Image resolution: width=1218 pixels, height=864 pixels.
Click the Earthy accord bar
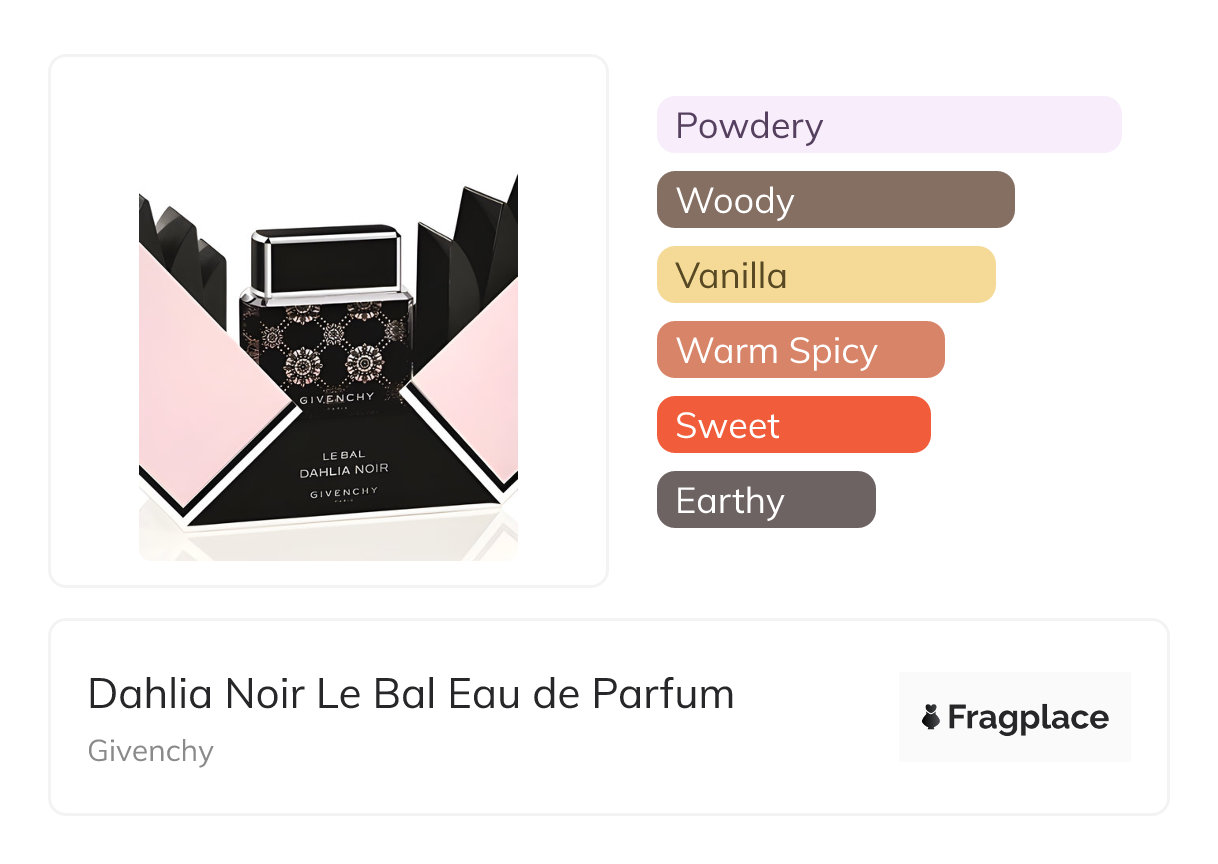pos(765,500)
